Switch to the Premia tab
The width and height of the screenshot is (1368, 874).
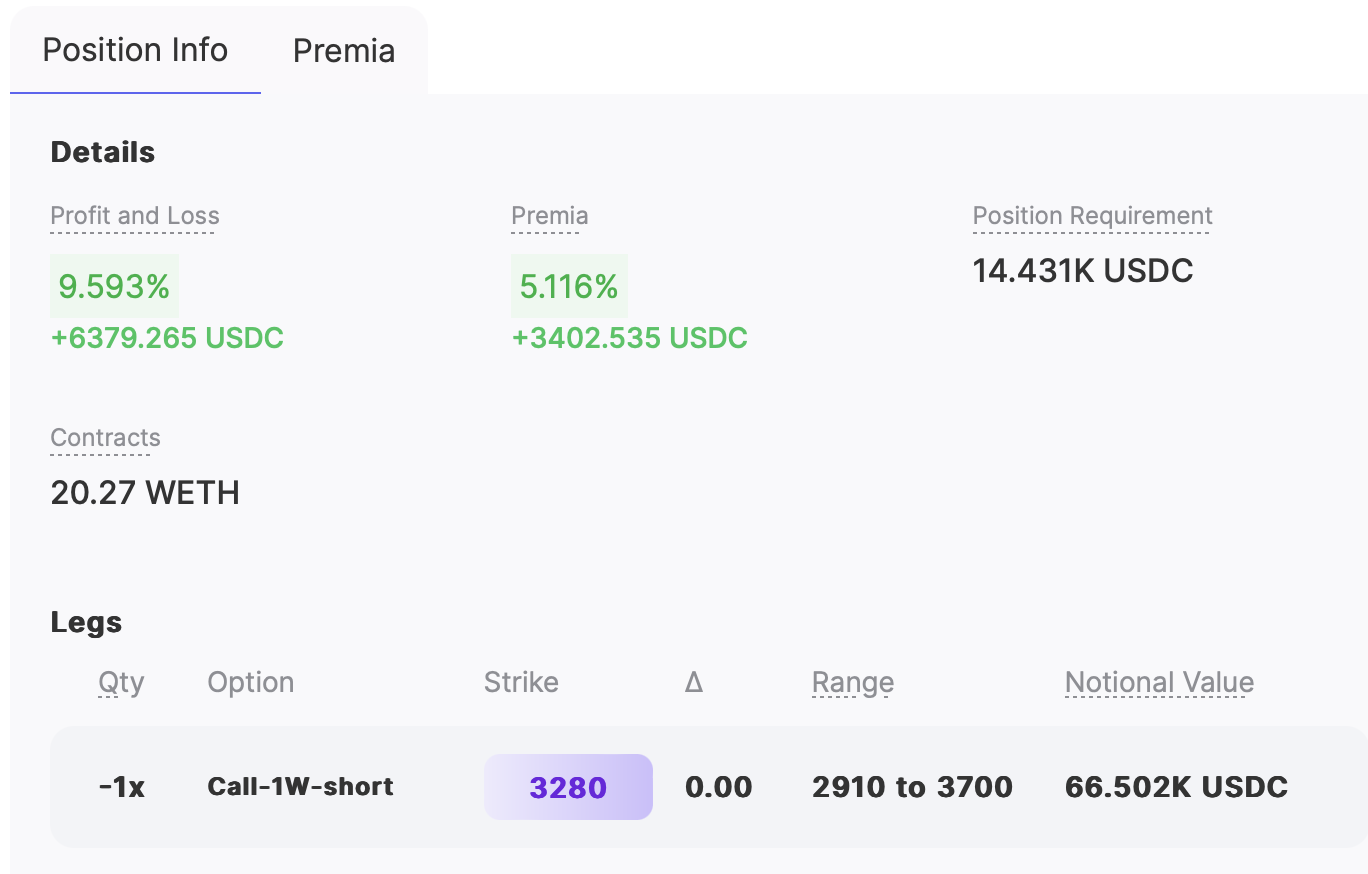click(x=343, y=51)
